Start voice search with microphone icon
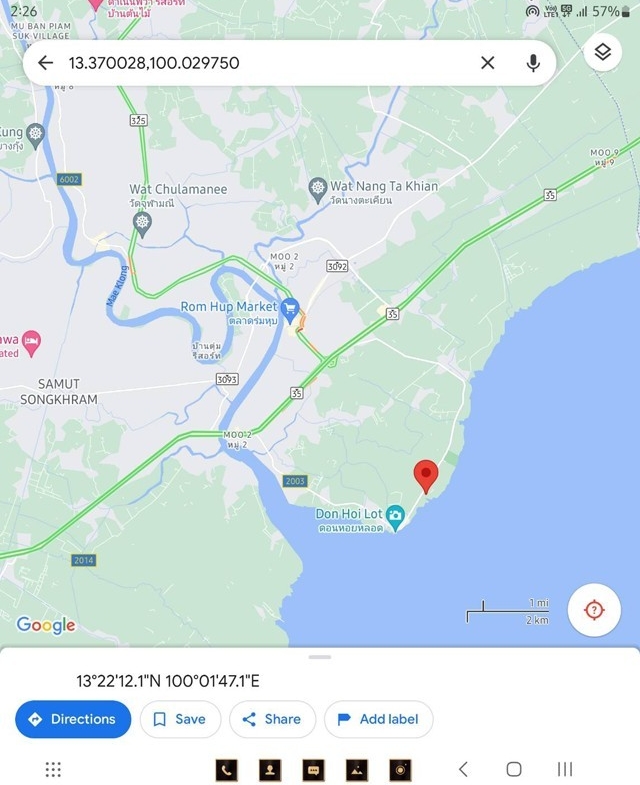640x785 pixels. 533,63
